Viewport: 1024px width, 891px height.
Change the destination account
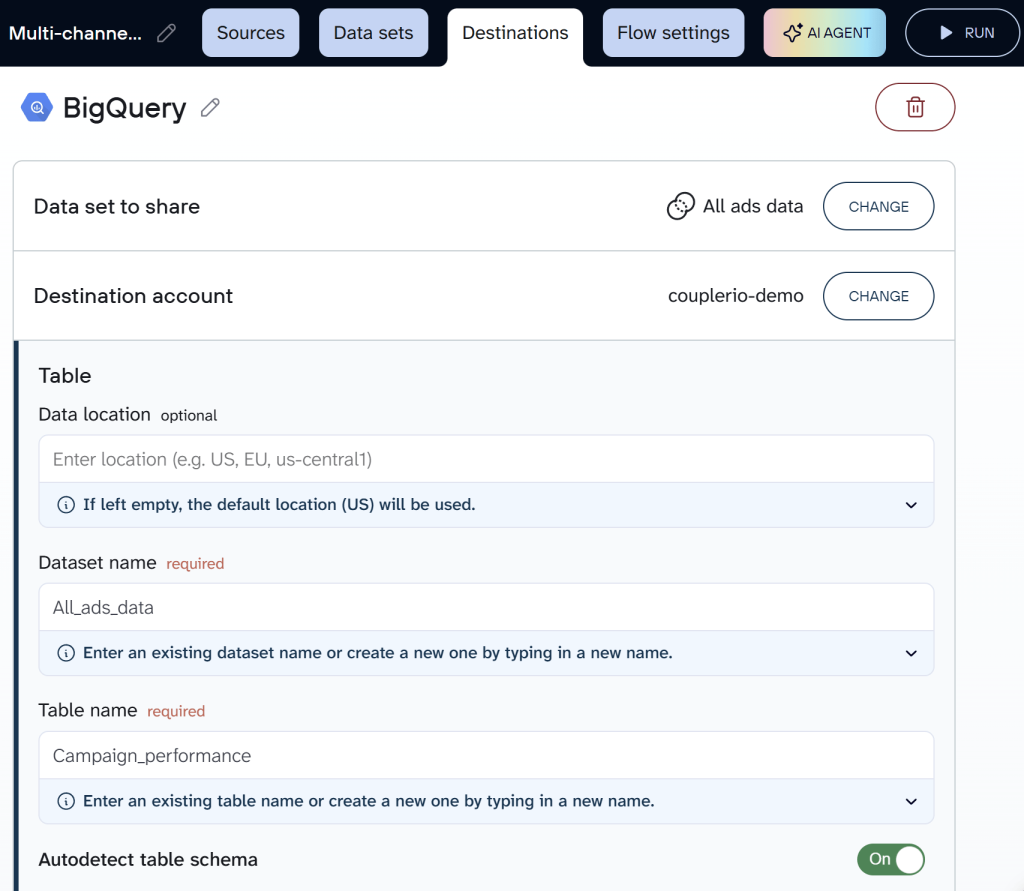pos(878,296)
